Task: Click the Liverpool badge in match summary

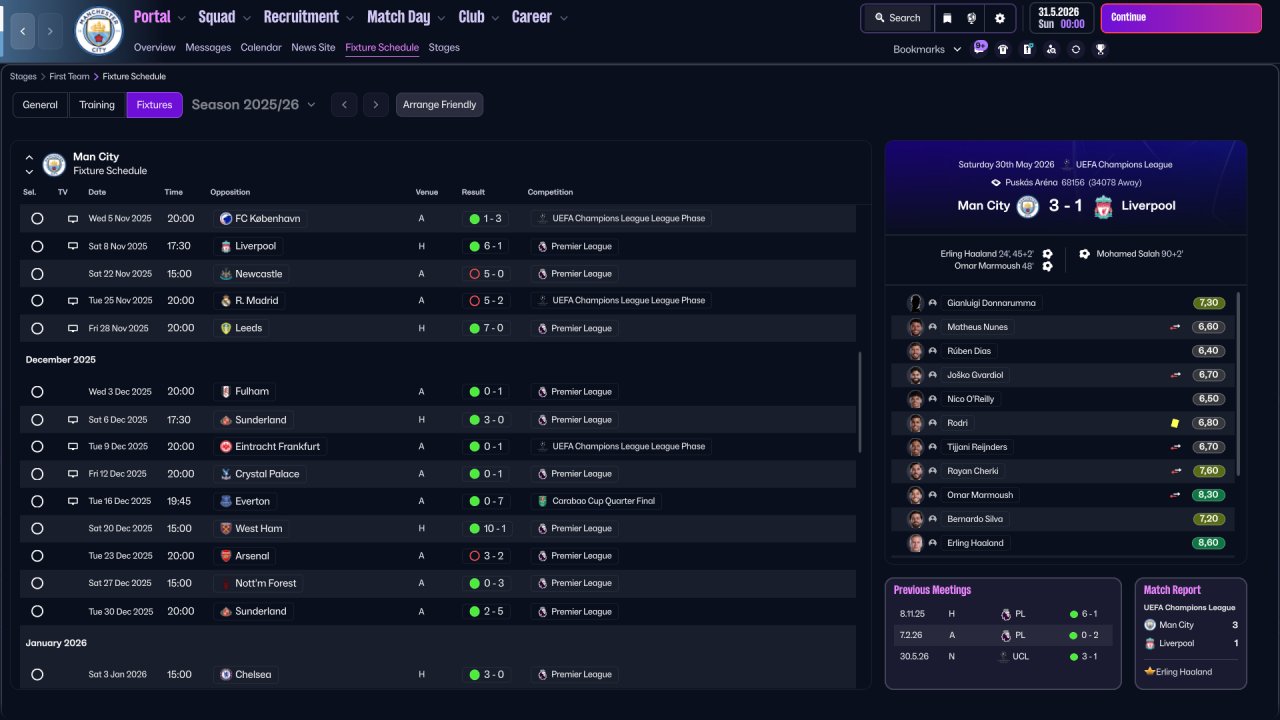Action: [x=1104, y=206]
